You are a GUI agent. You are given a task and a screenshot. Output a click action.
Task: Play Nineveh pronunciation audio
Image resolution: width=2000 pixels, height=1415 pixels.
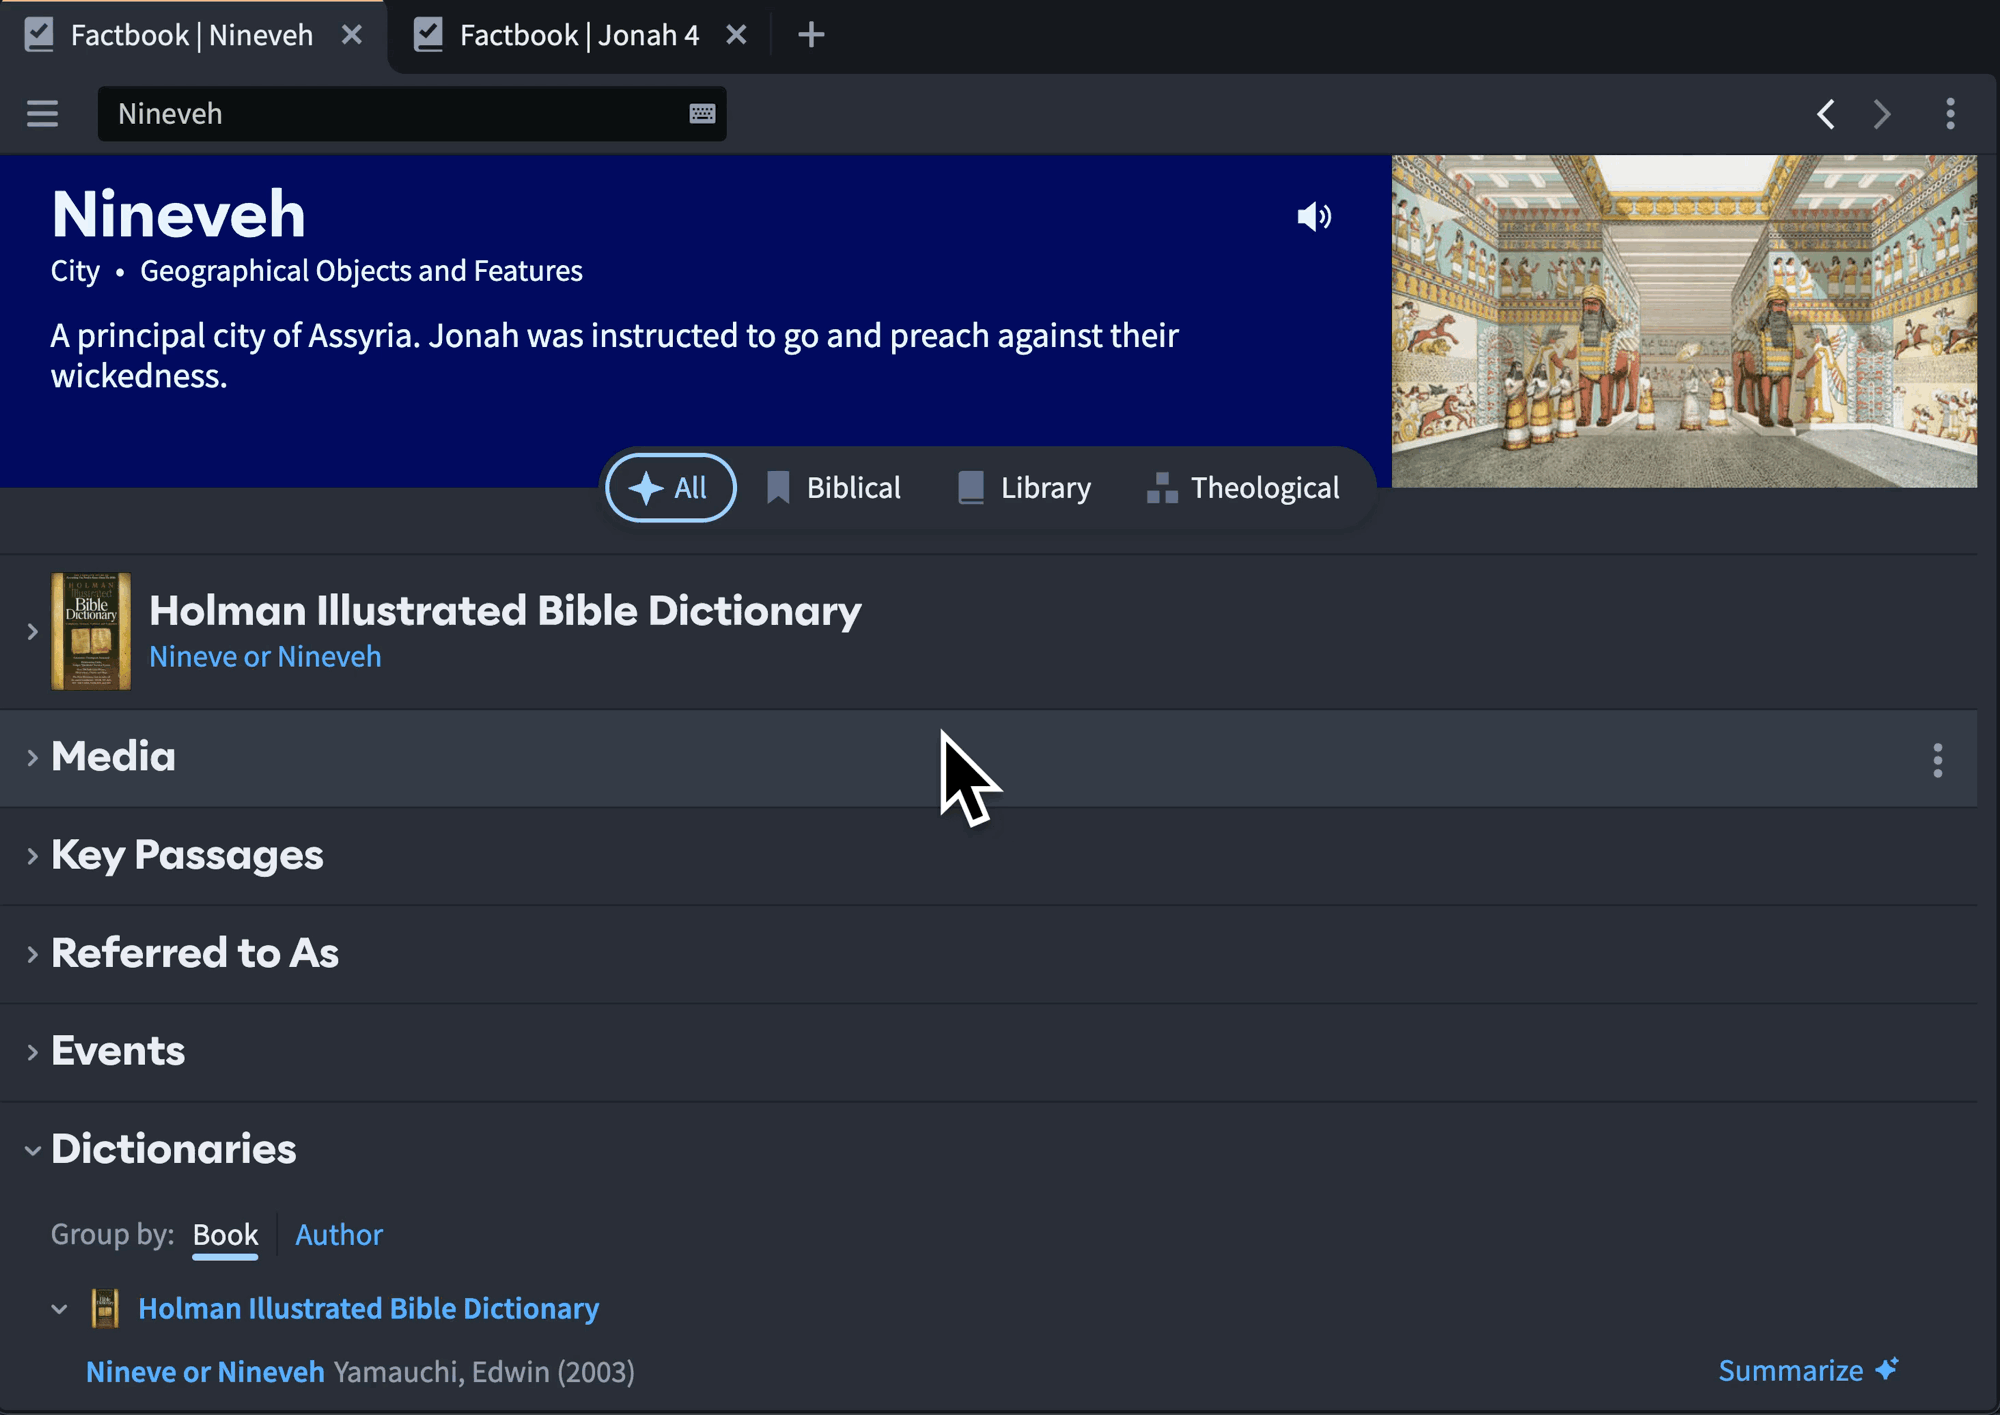click(x=1314, y=217)
